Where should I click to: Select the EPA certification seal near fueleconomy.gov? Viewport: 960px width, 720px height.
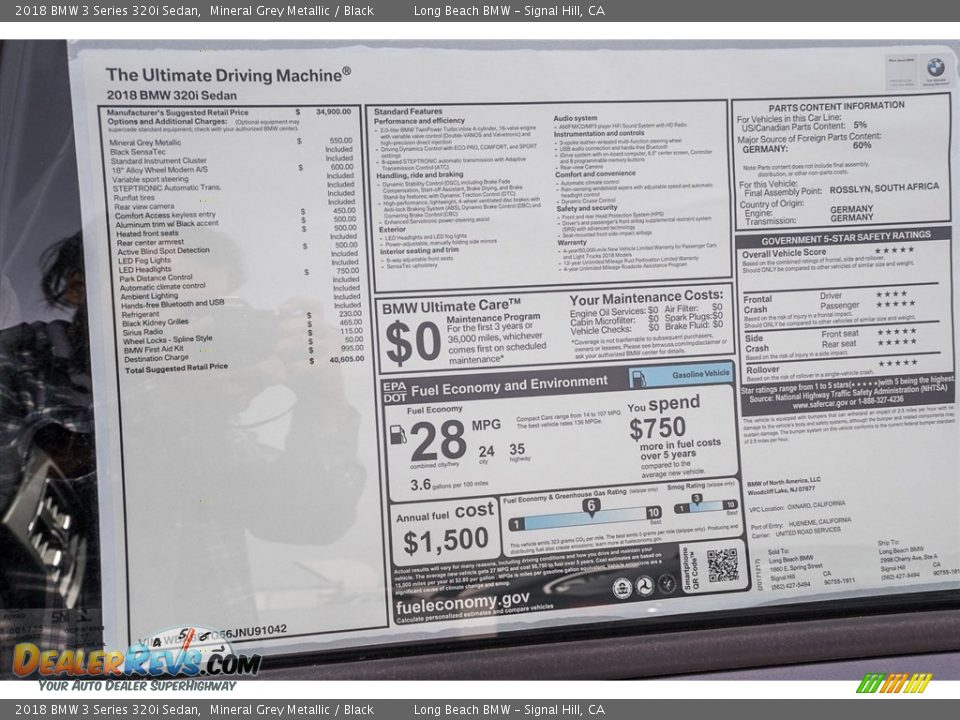pos(622,586)
